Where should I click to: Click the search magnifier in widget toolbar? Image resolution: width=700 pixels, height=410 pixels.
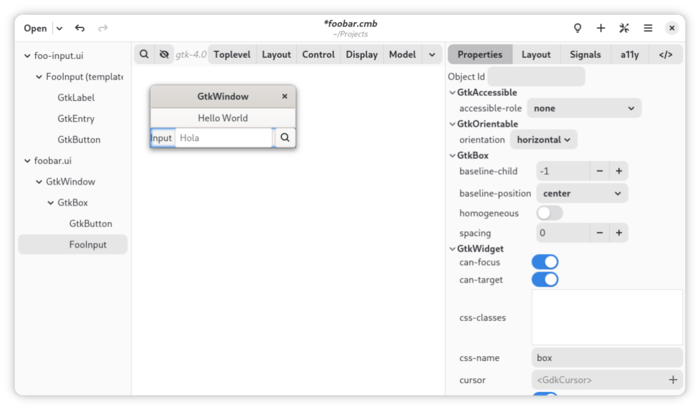144,54
